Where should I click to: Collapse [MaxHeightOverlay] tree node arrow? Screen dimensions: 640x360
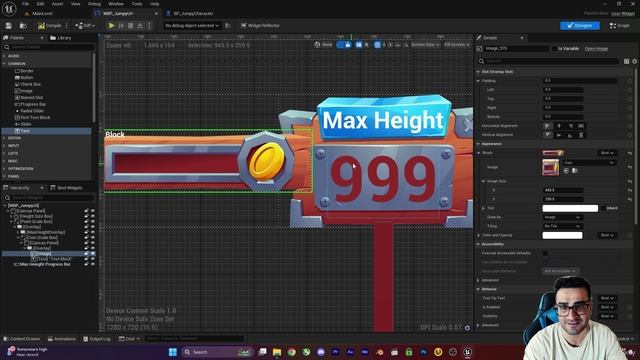(18, 232)
